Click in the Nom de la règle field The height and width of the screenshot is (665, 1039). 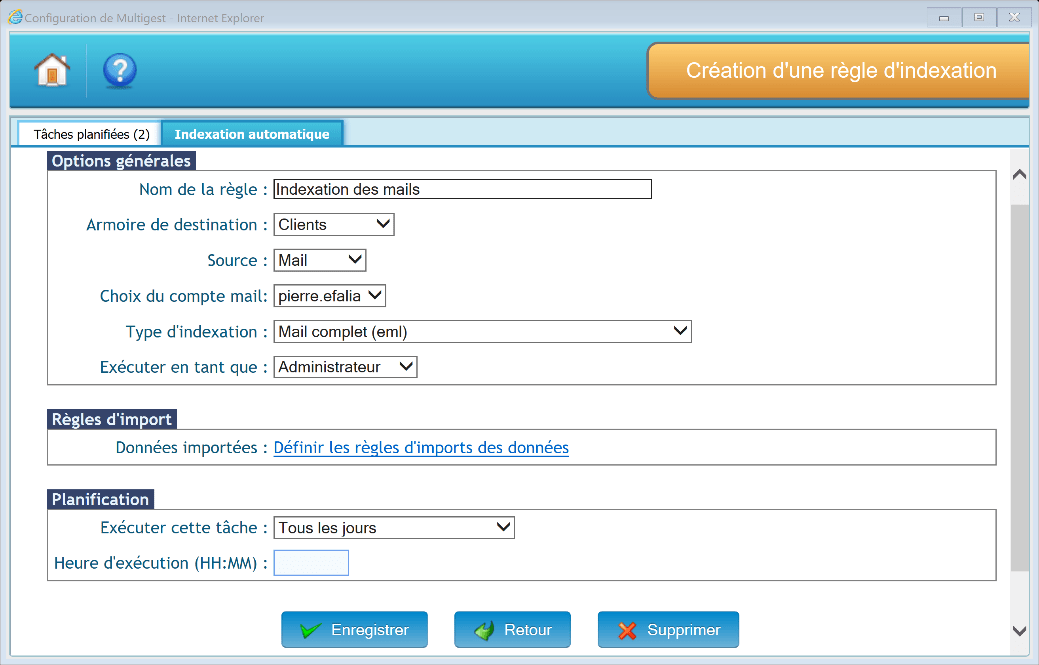click(462, 189)
